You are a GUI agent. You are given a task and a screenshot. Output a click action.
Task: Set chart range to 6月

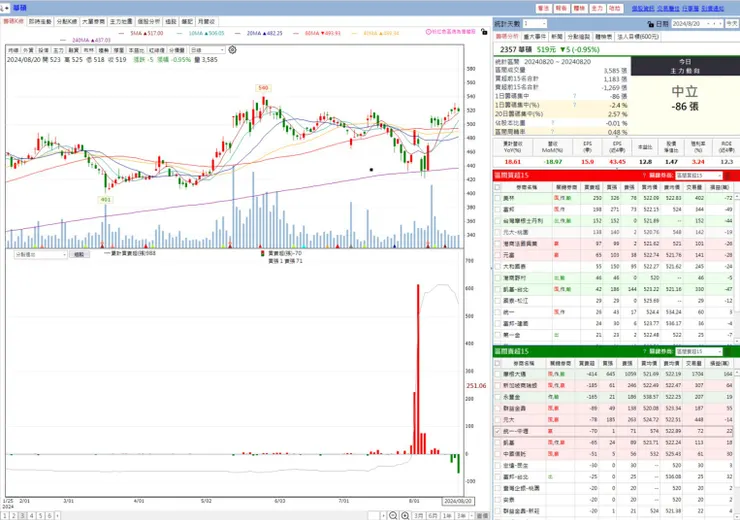tap(433, 516)
